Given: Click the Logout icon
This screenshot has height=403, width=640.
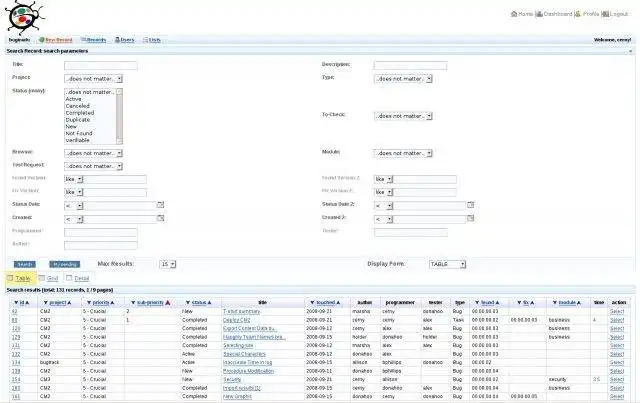Looking at the screenshot, I should tap(605, 14).
